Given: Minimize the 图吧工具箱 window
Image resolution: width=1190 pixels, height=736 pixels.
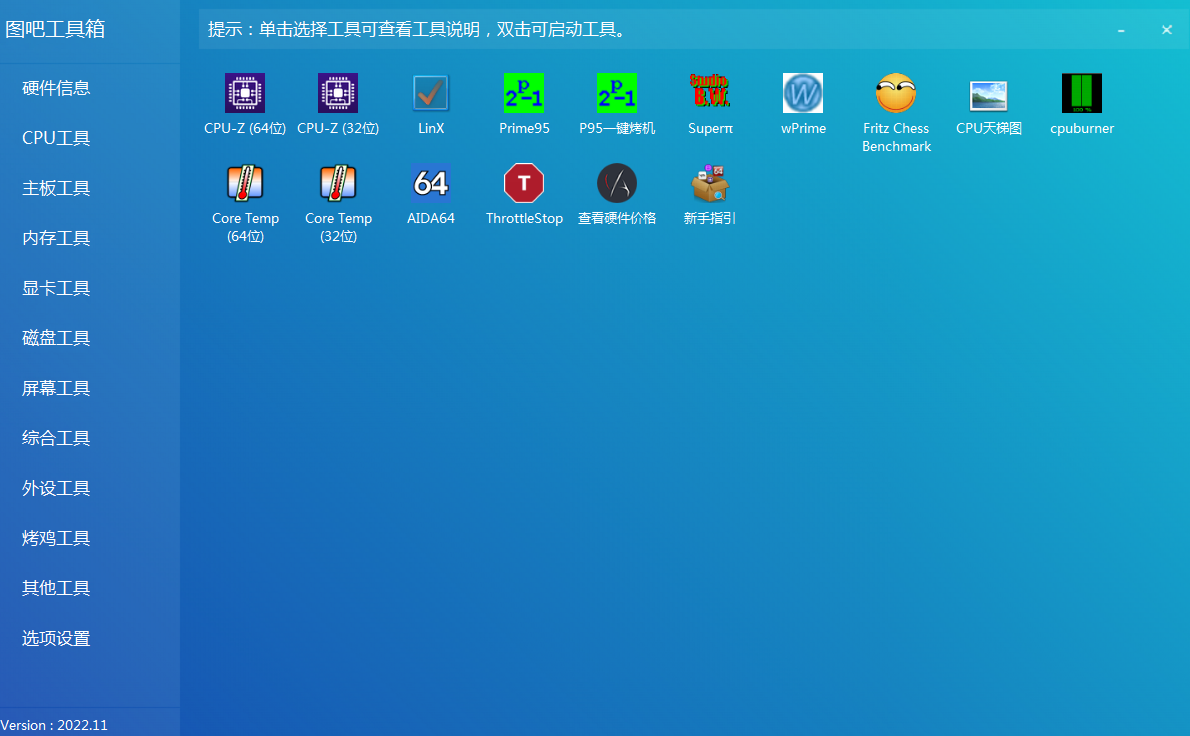Looking at the screenshot, I should click(1121, 30).
